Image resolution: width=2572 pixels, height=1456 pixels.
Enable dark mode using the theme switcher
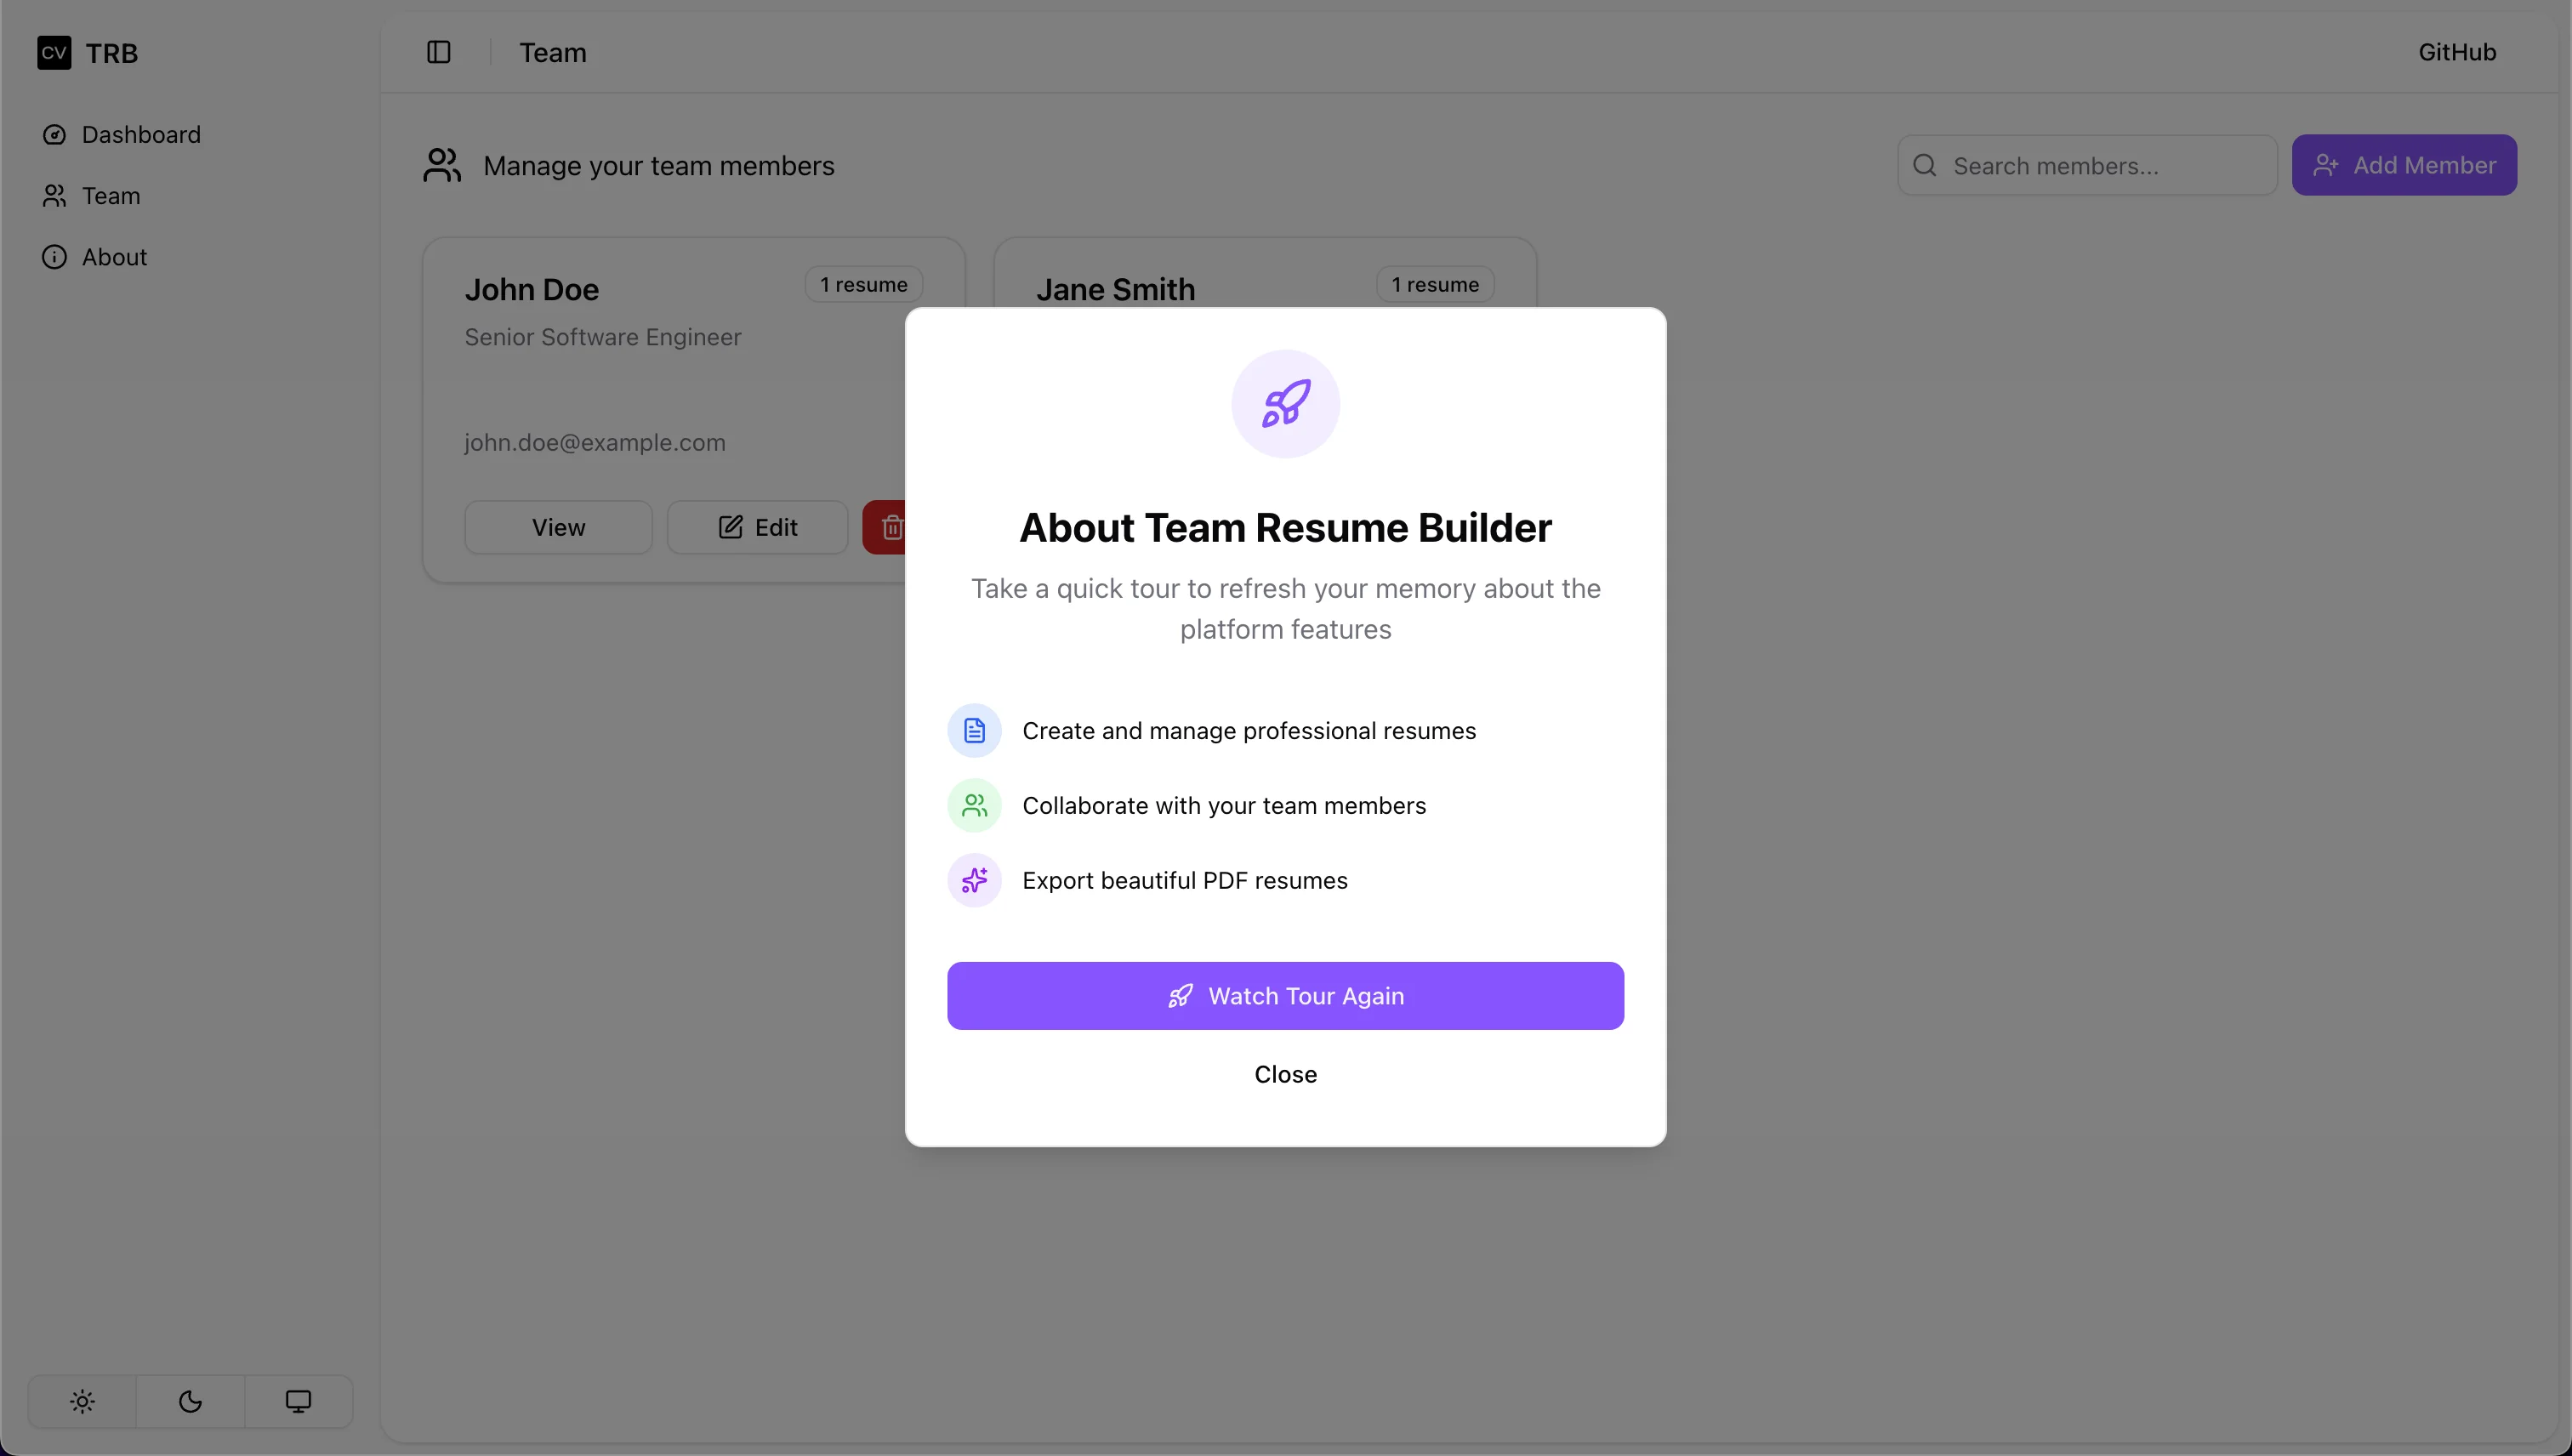[x=190, y=1401]
